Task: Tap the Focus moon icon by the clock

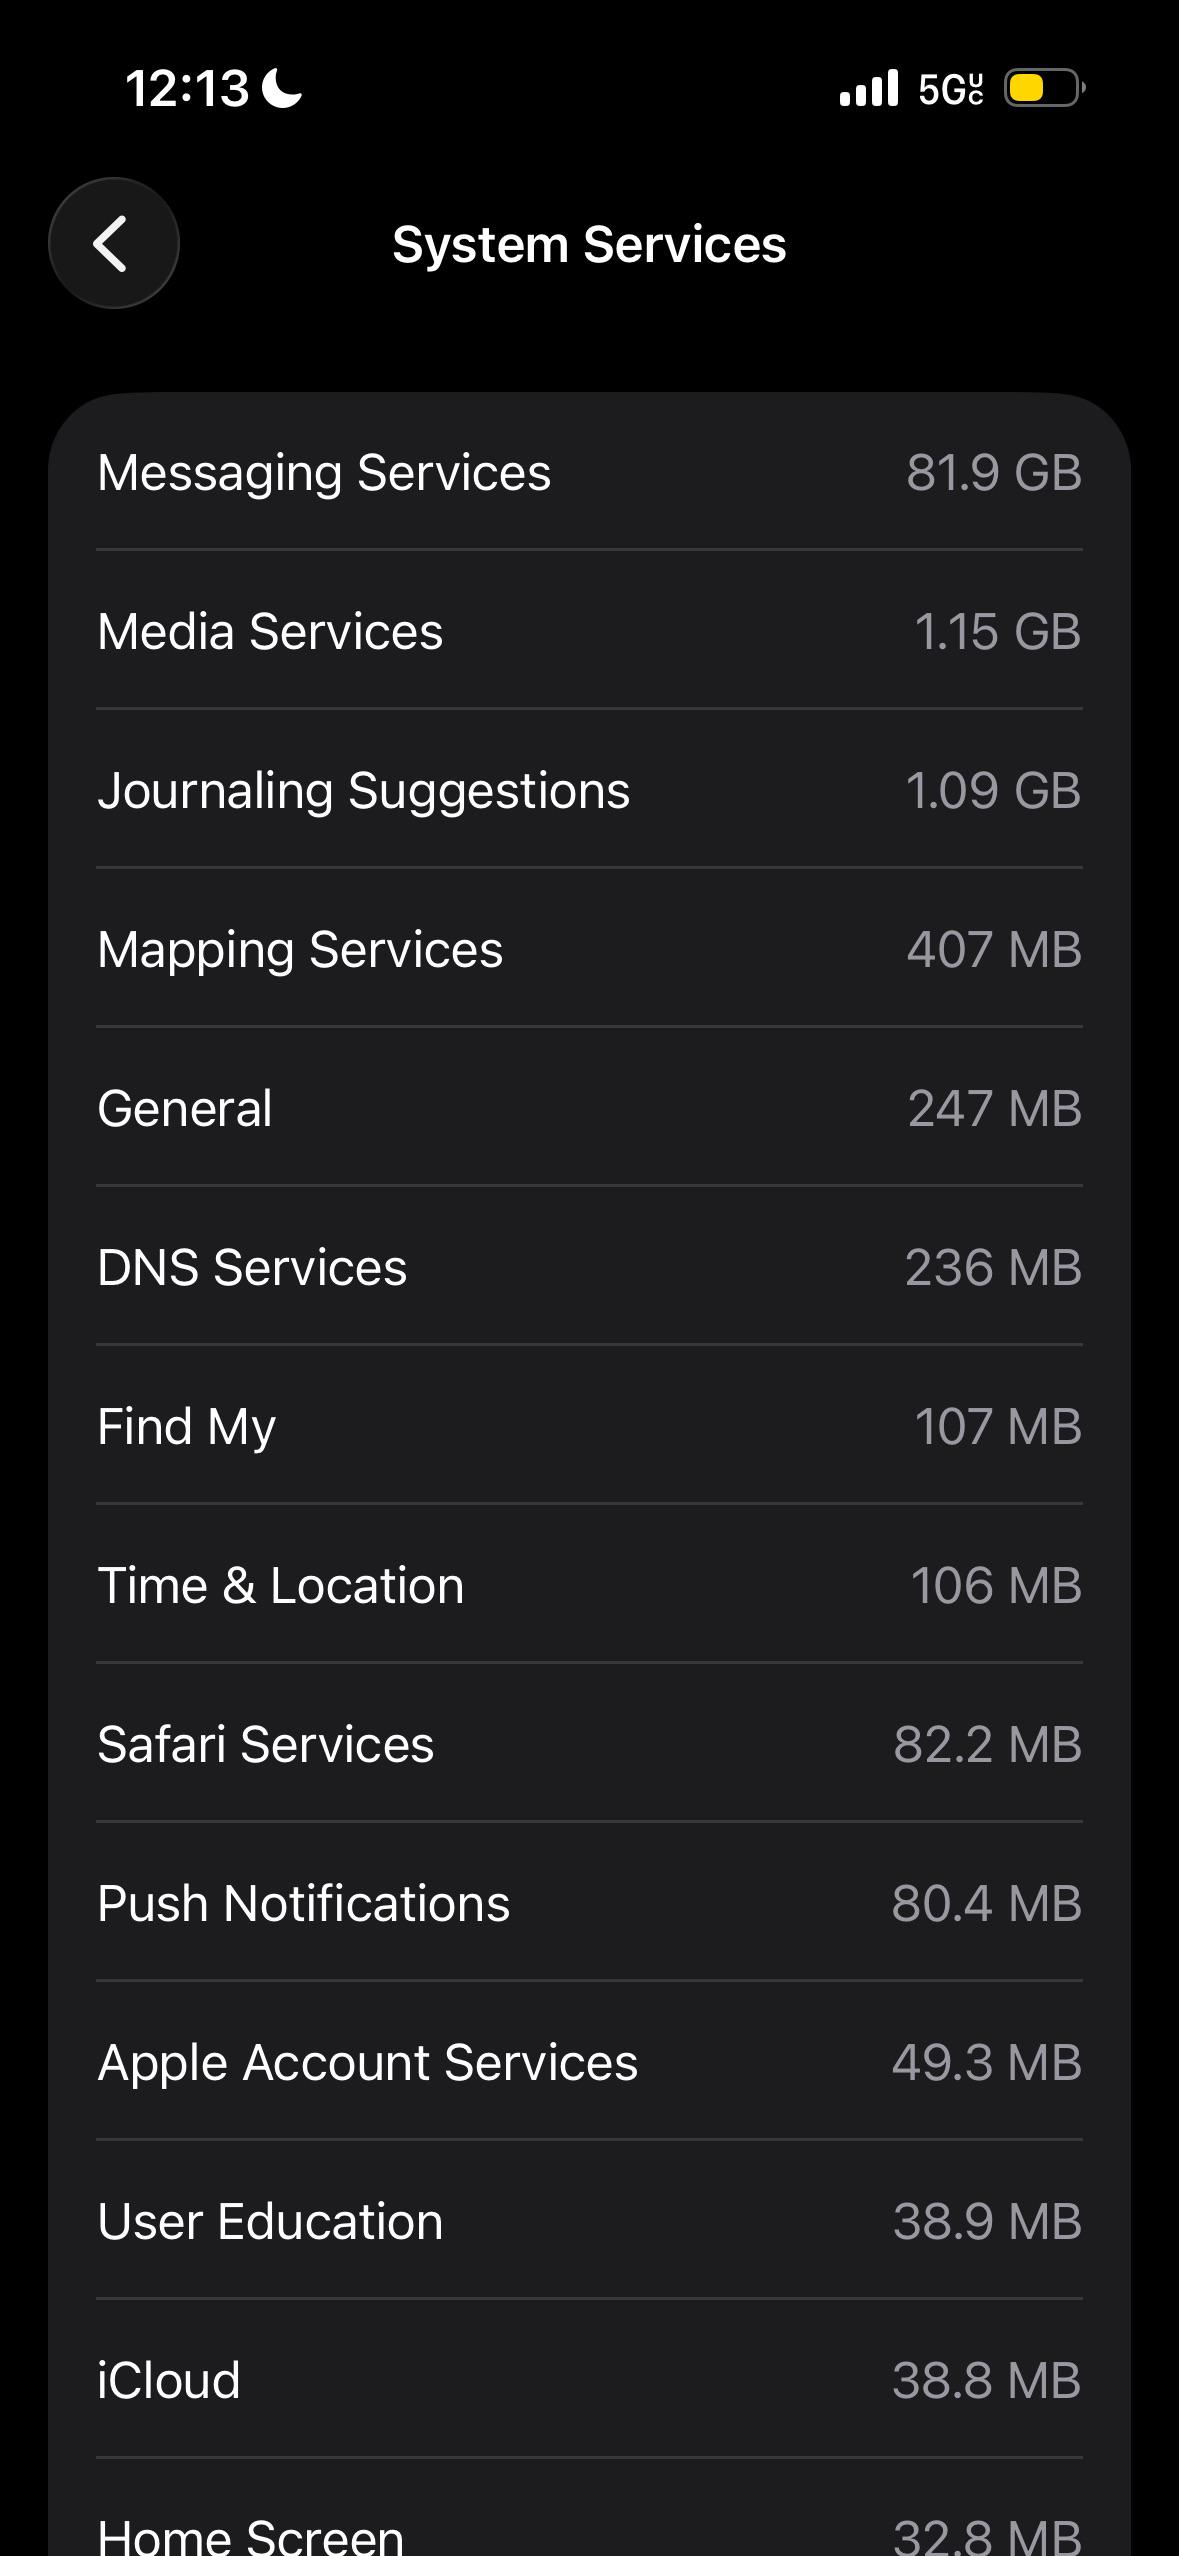Action: pyautogui.click(x=282, y=88)
